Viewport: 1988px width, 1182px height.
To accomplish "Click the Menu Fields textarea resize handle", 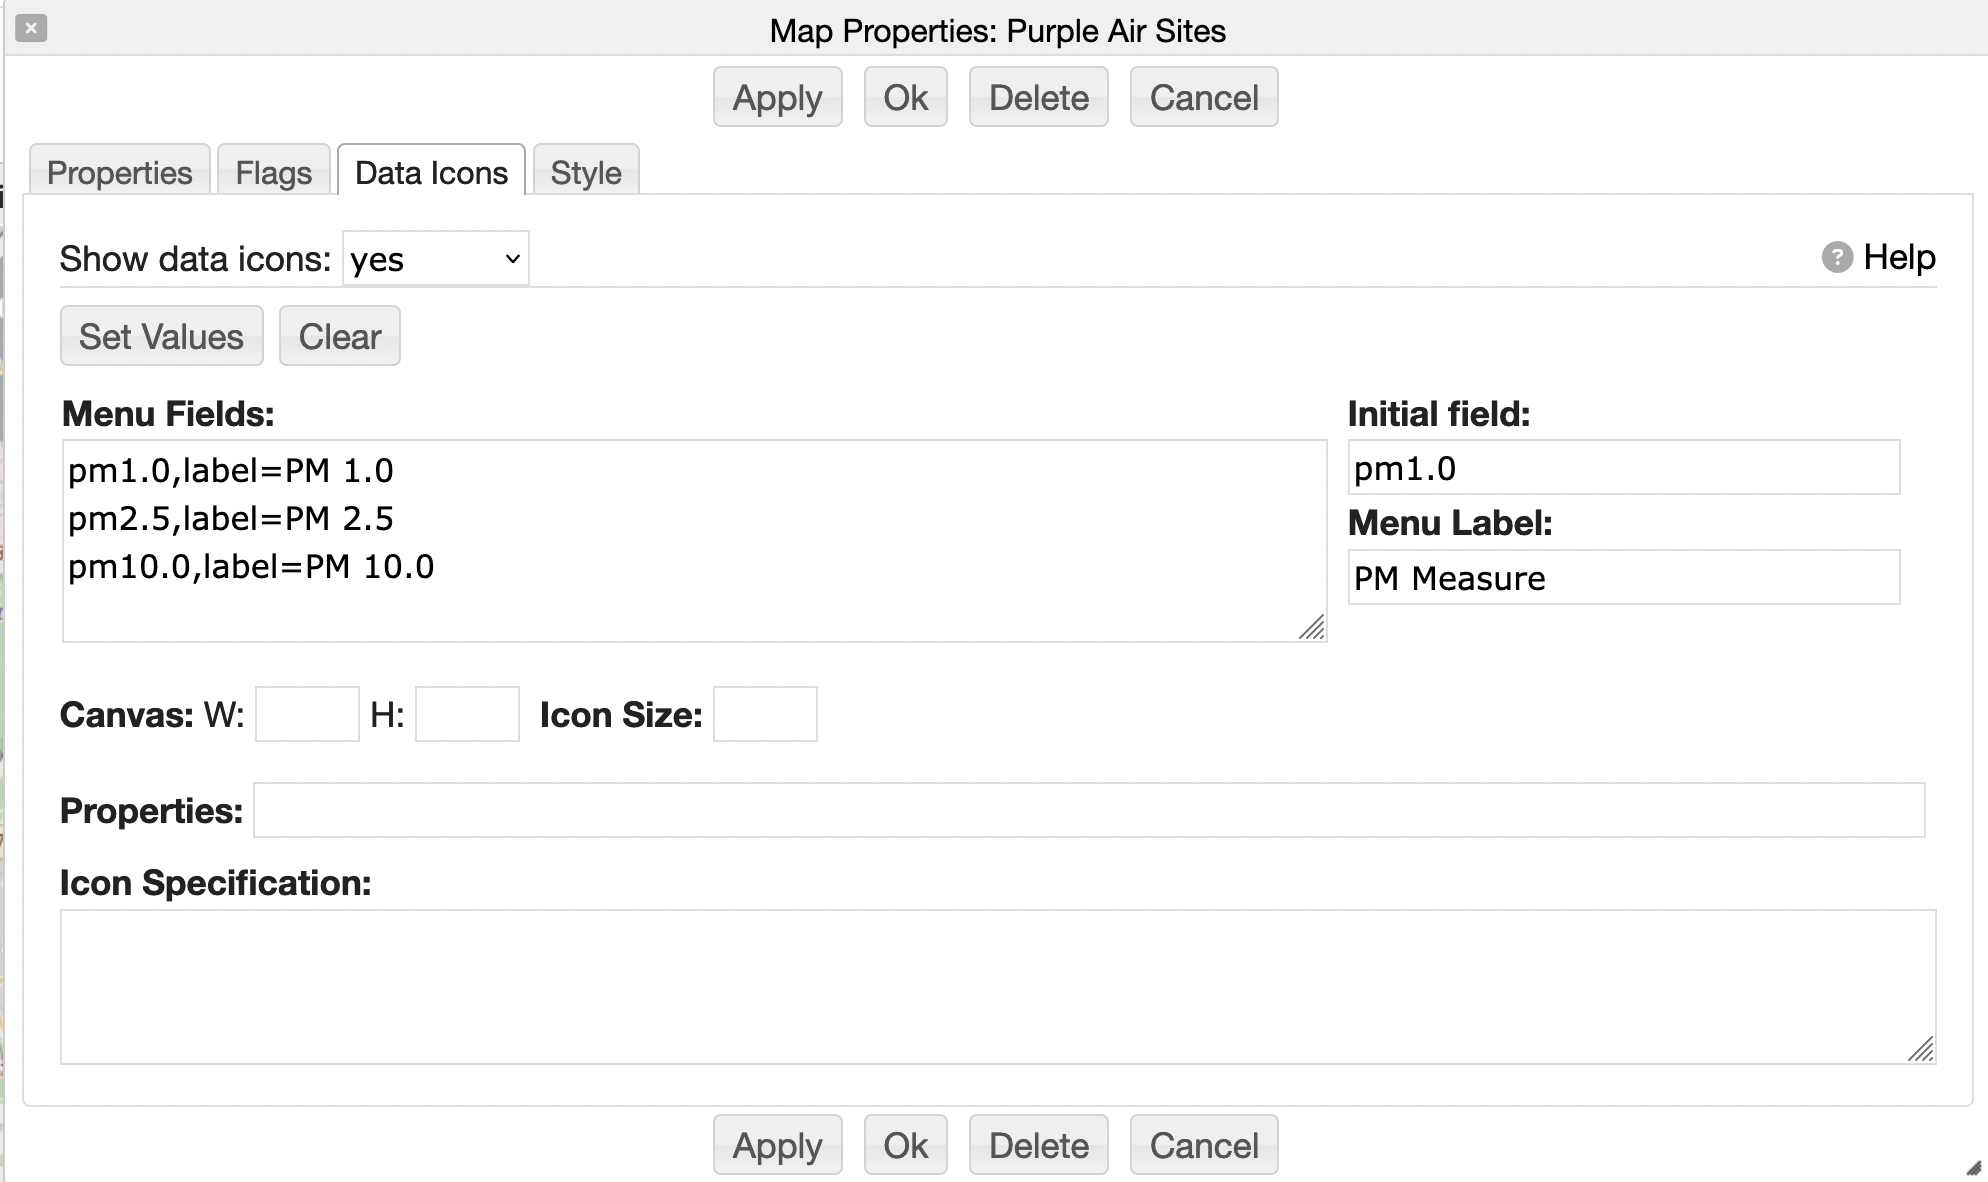I will [x=1312, y=627].
